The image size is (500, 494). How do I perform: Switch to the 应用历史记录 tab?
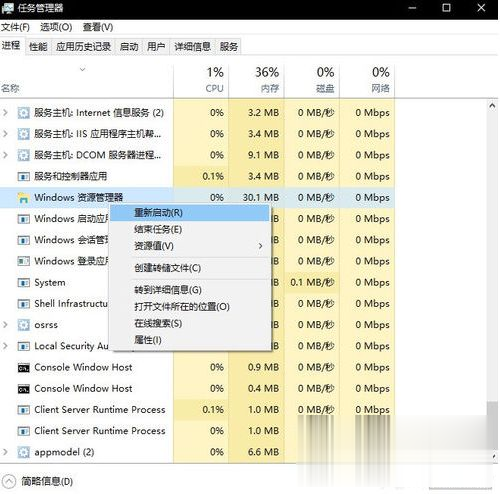pyautogui.click(x=83, y=47)
